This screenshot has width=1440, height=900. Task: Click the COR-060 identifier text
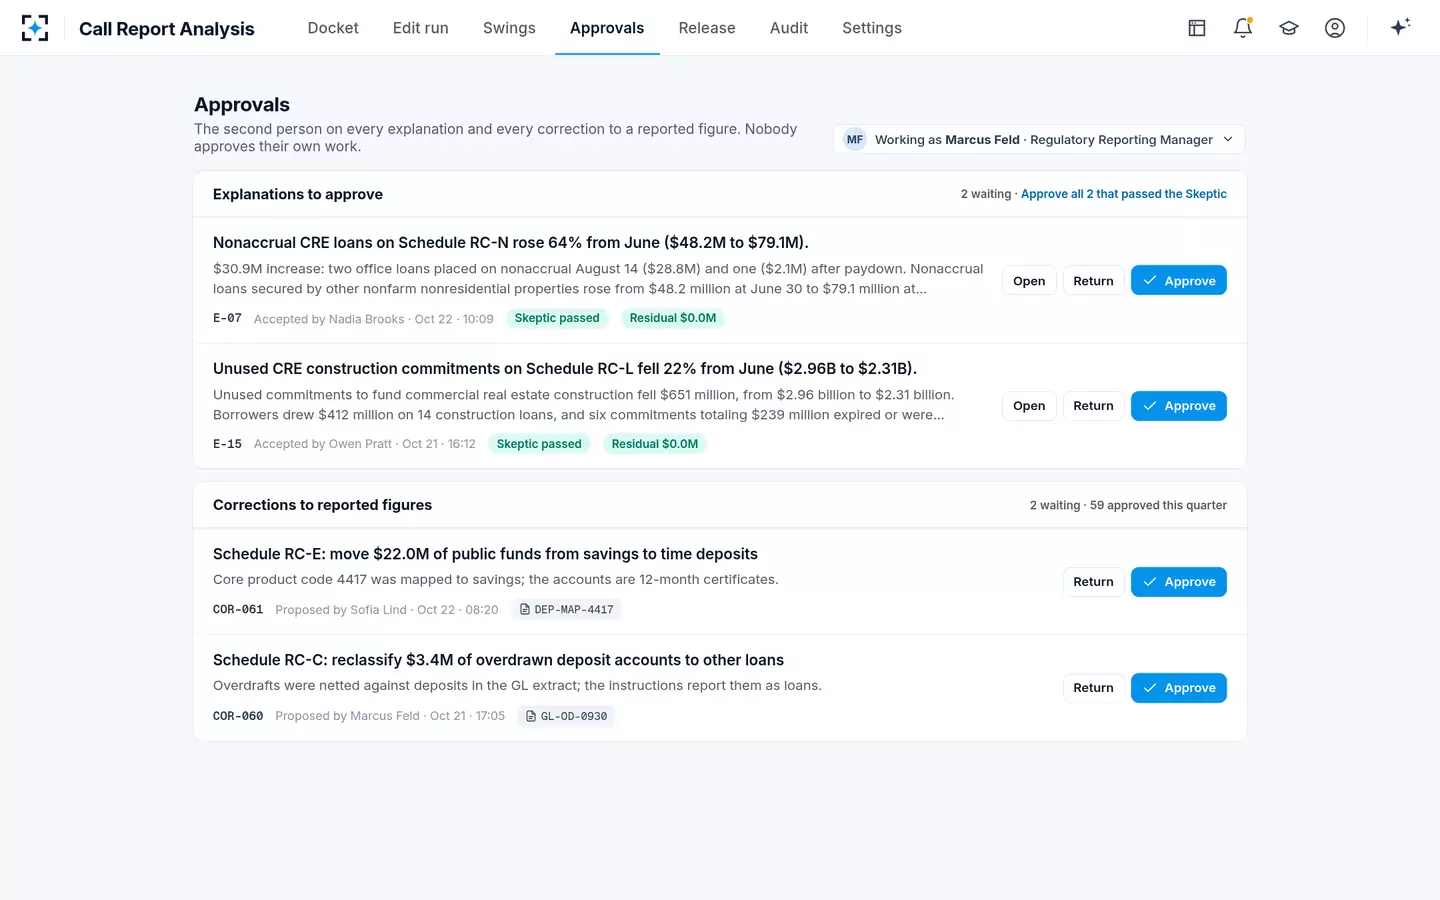point(238,716)
